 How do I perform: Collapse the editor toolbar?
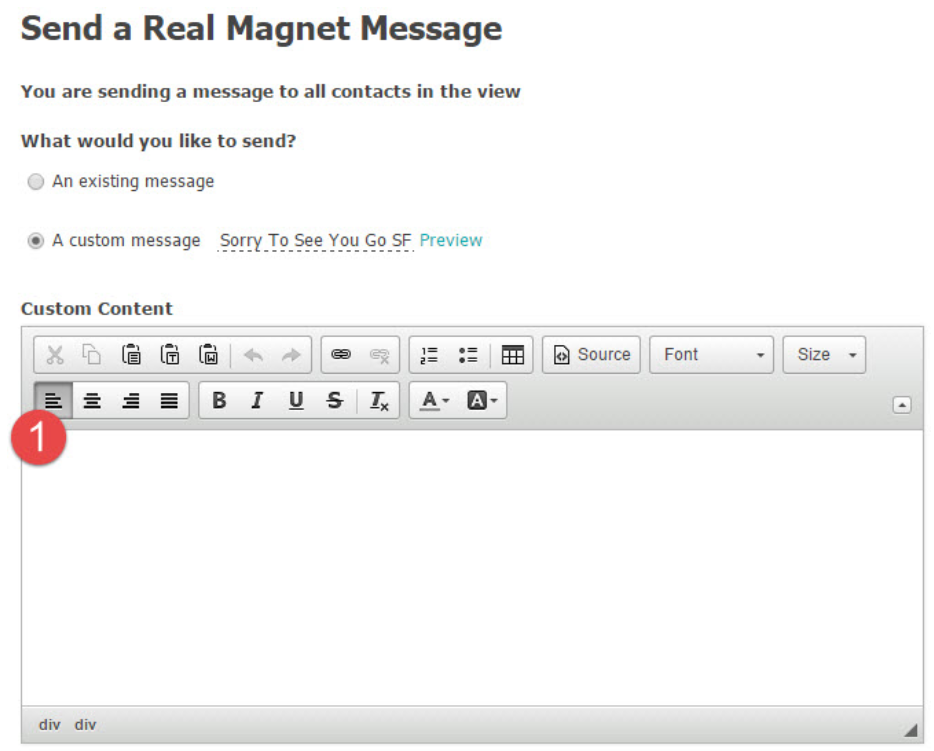[902, 405]
